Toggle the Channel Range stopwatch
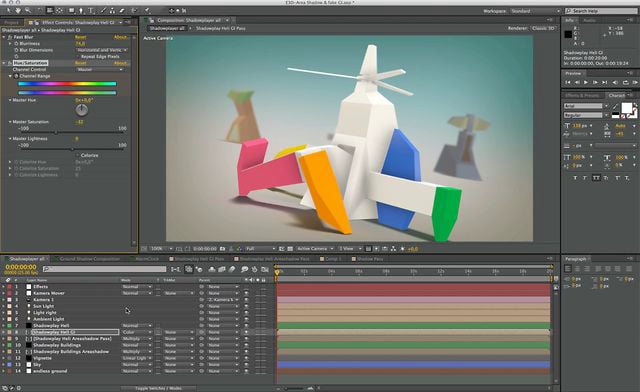 point(16,76)
